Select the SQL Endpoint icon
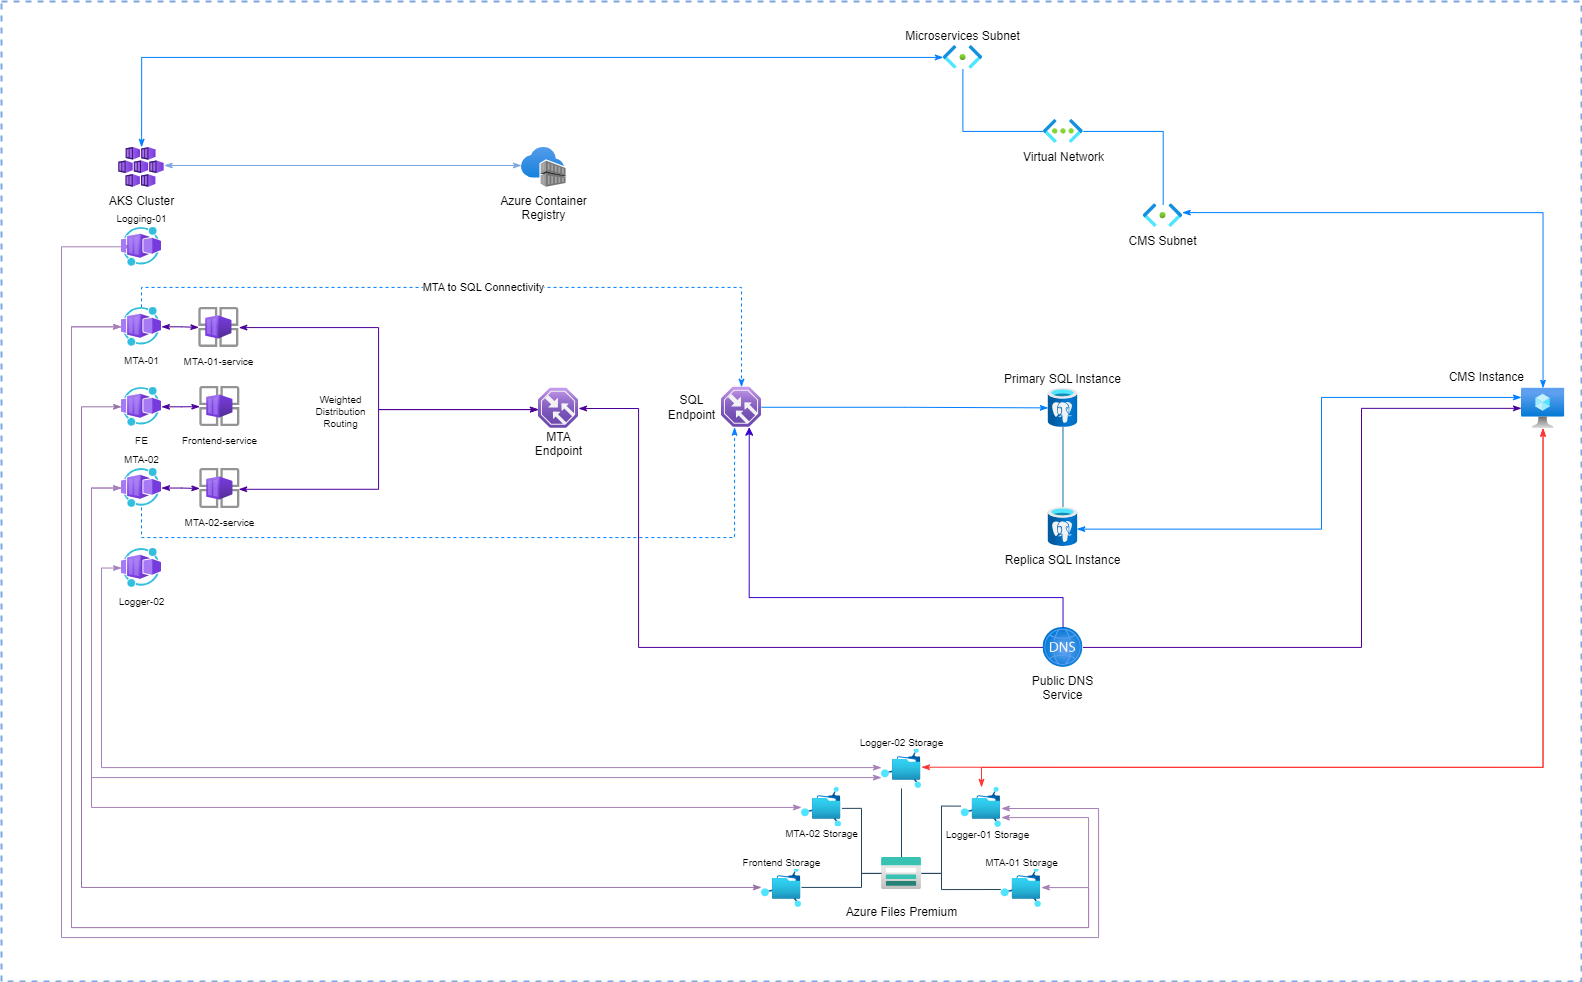 (x=741, y=407)
